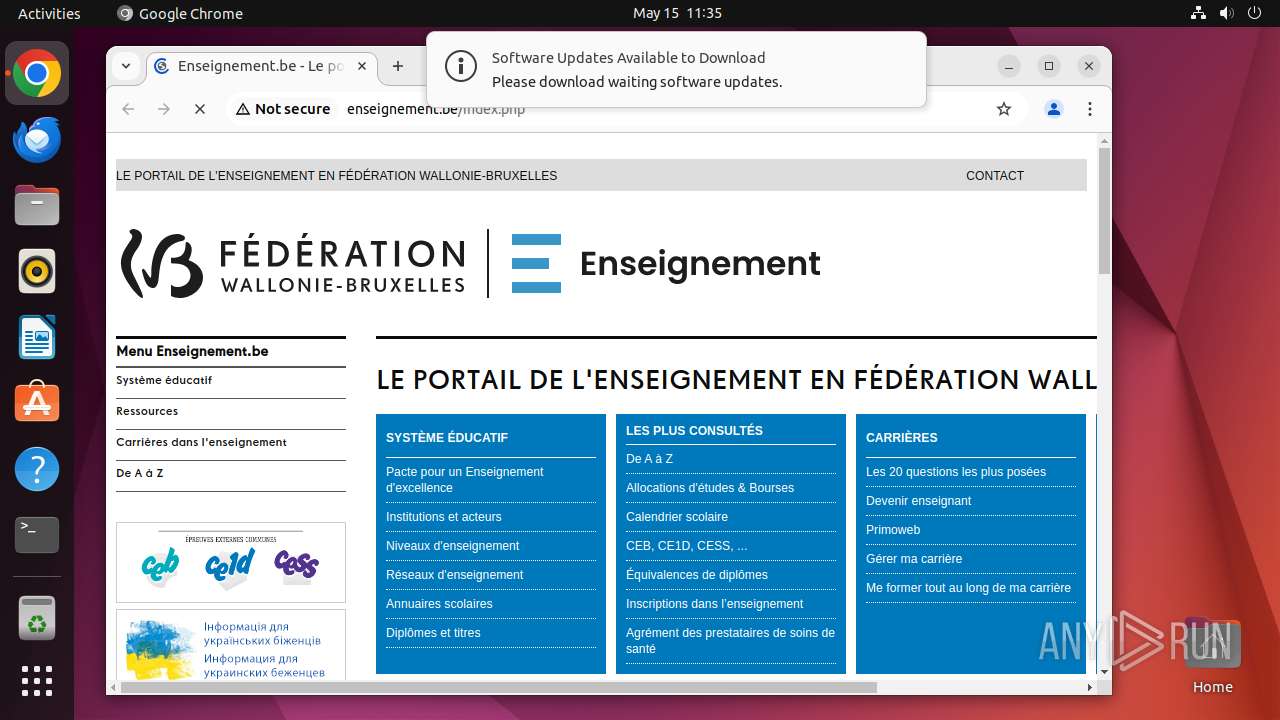The width and height of the screenshot is (1280, 720).
Task: Open Gérer ma carrière link
Action: click(914, 559)
